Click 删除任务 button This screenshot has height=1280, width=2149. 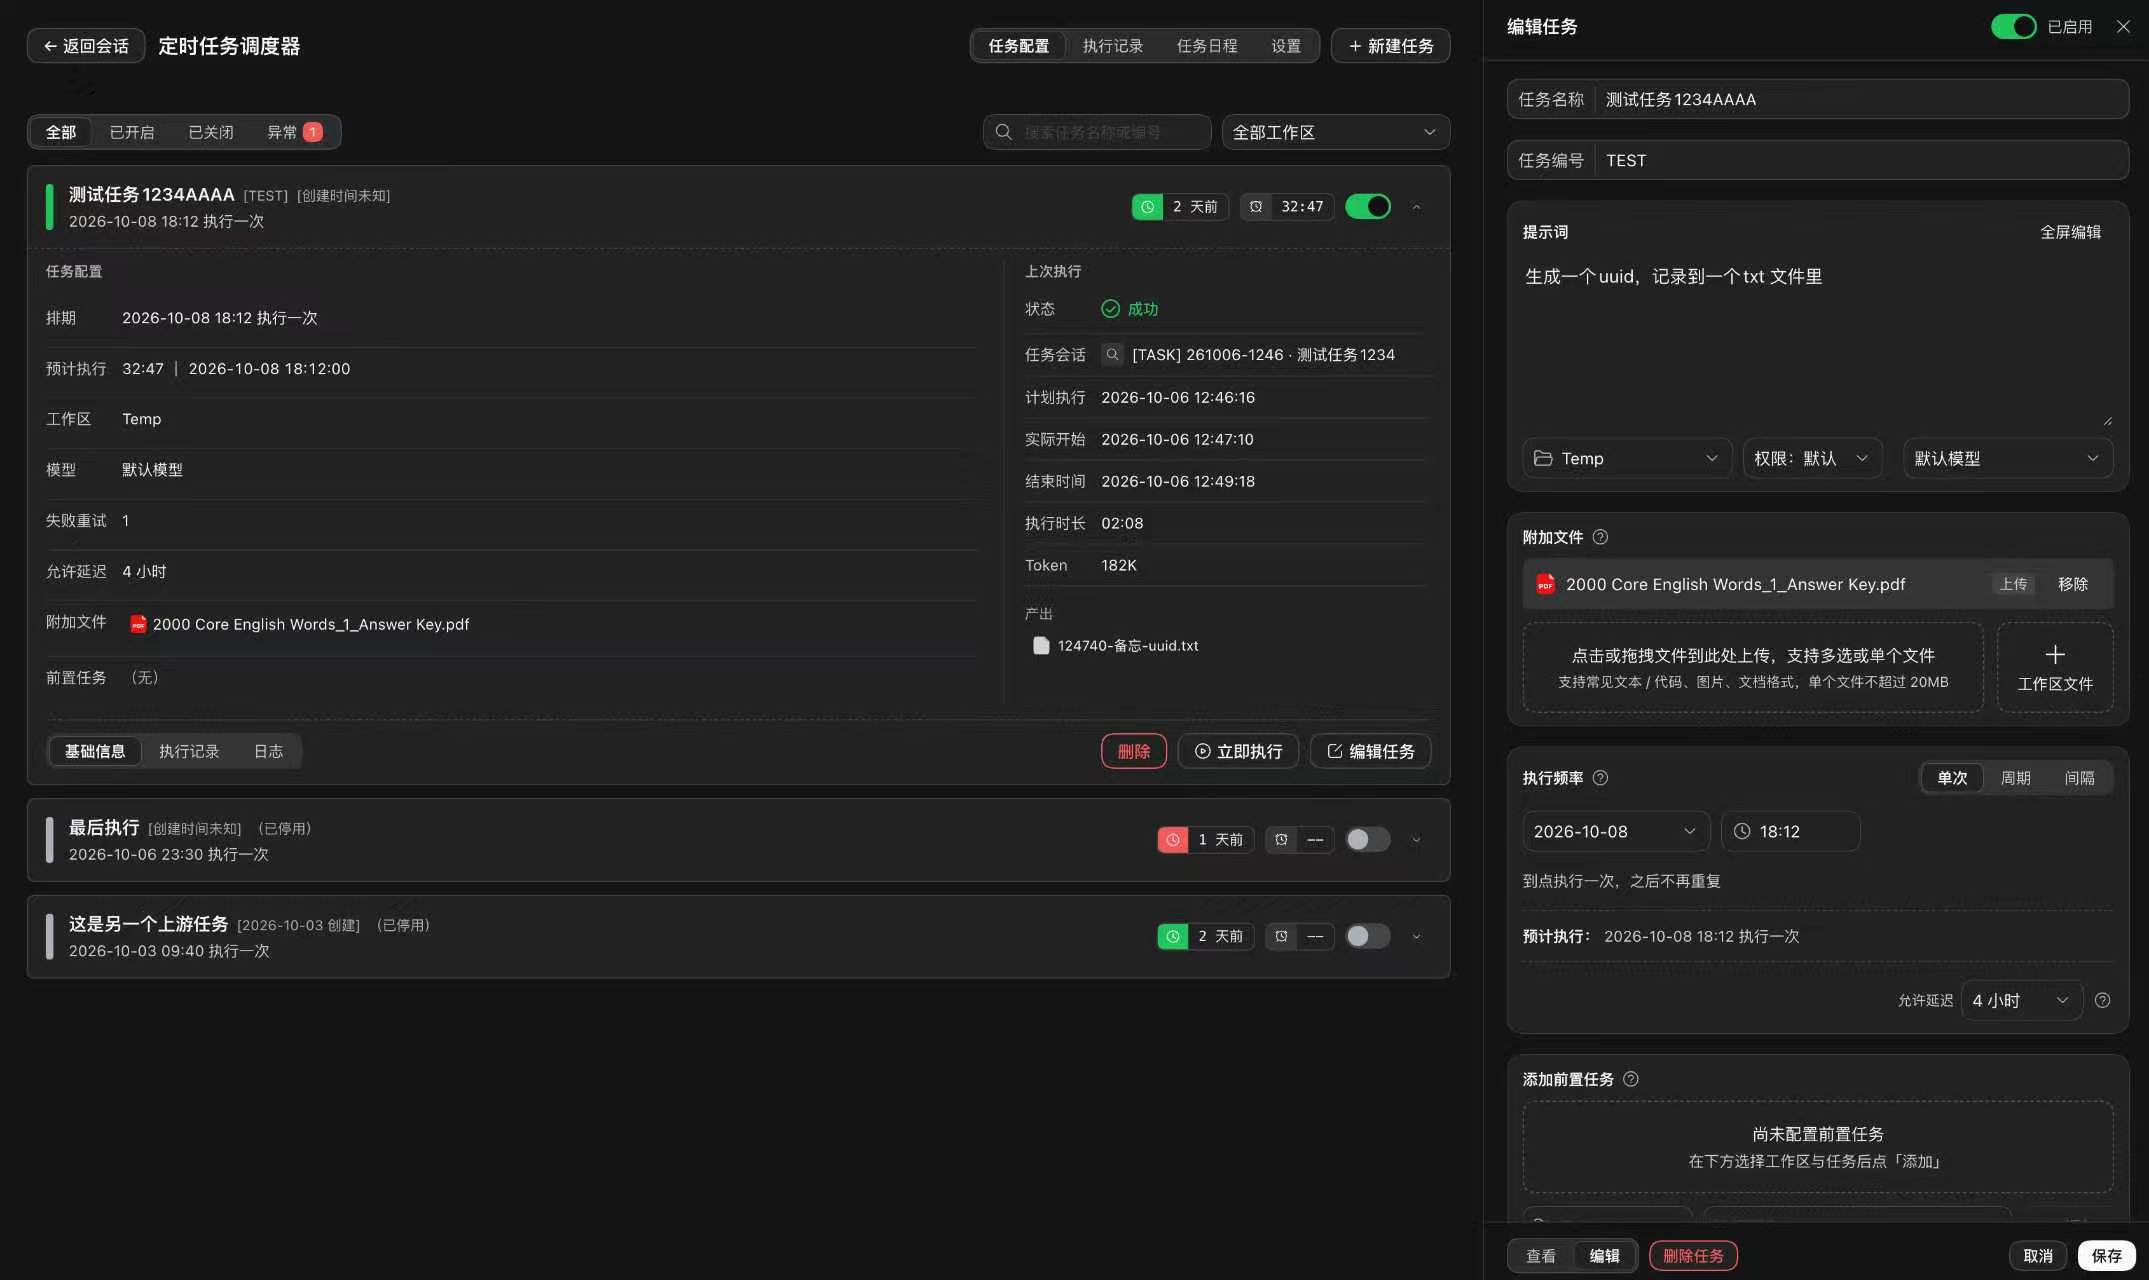point(1693,1256)
